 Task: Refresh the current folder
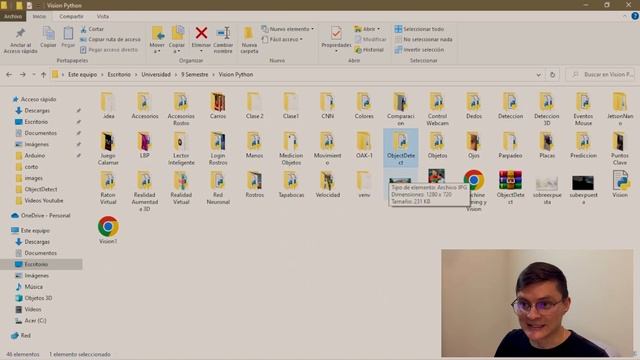[x=552, y=75]
